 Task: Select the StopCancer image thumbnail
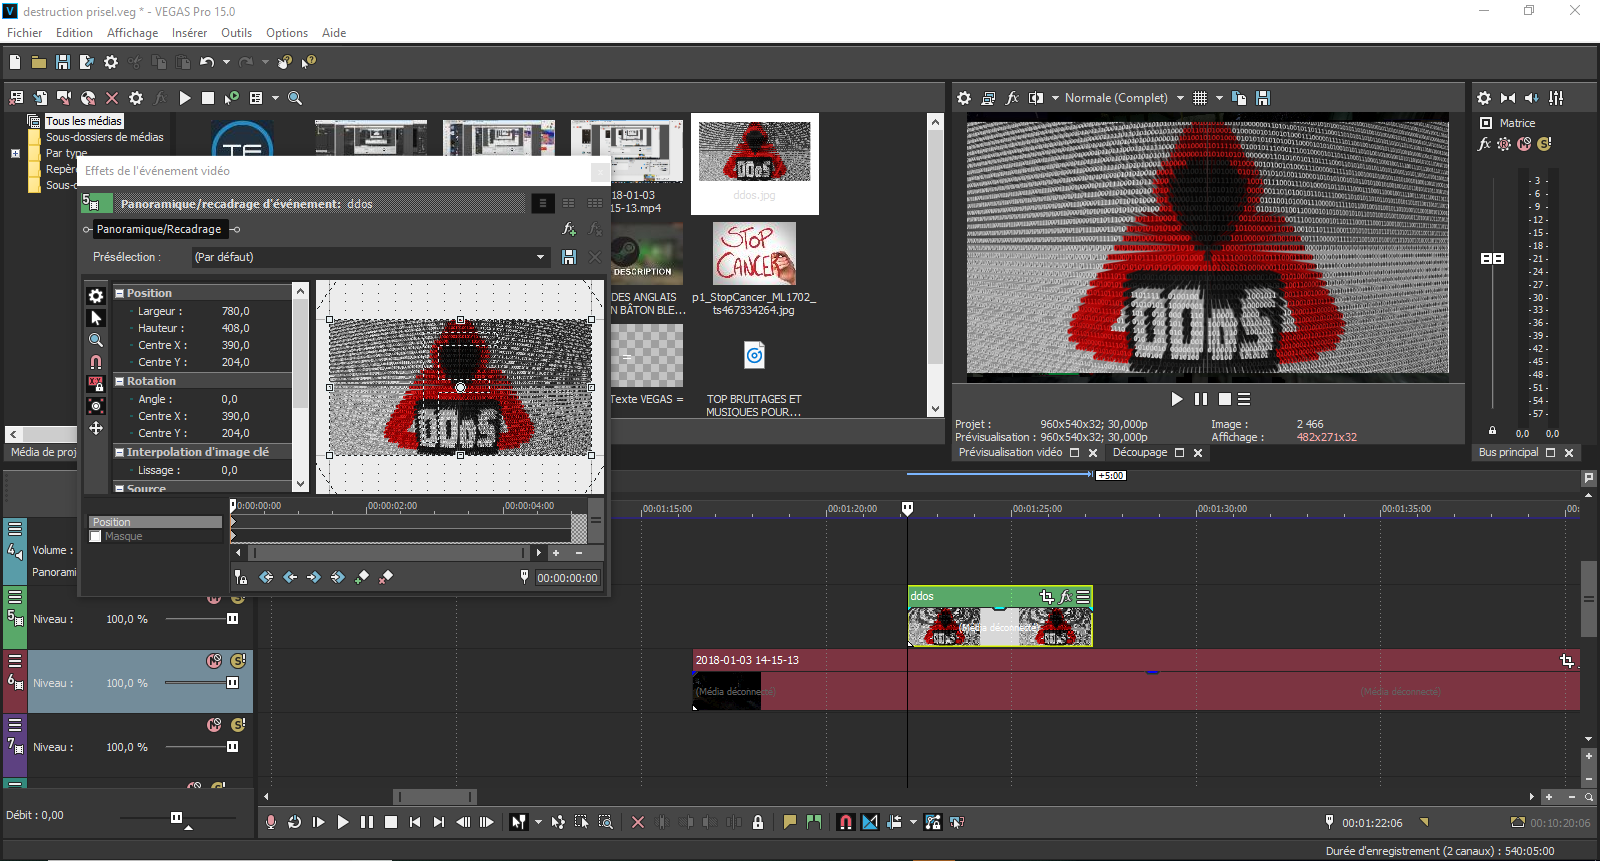755,254
